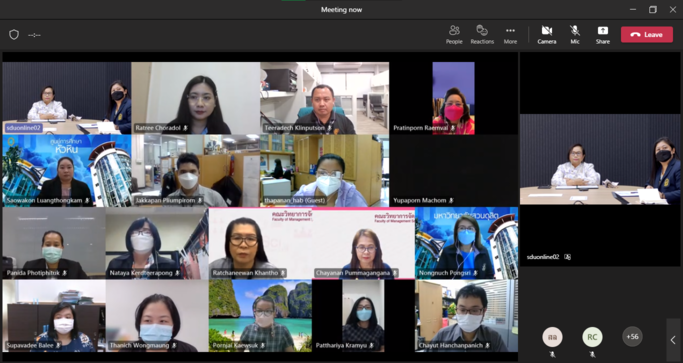The image size is (683, 363).
Task: Unmute the Mic
Action: (575, 34)
